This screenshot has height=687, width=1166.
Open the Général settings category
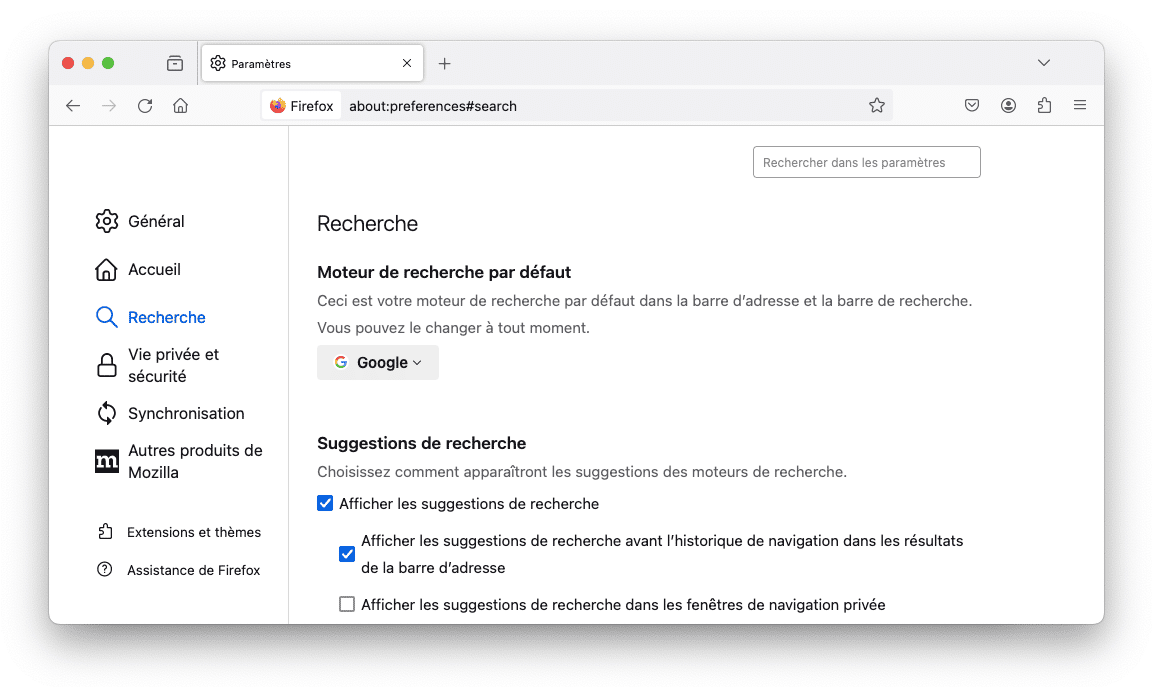click(156, 221)
